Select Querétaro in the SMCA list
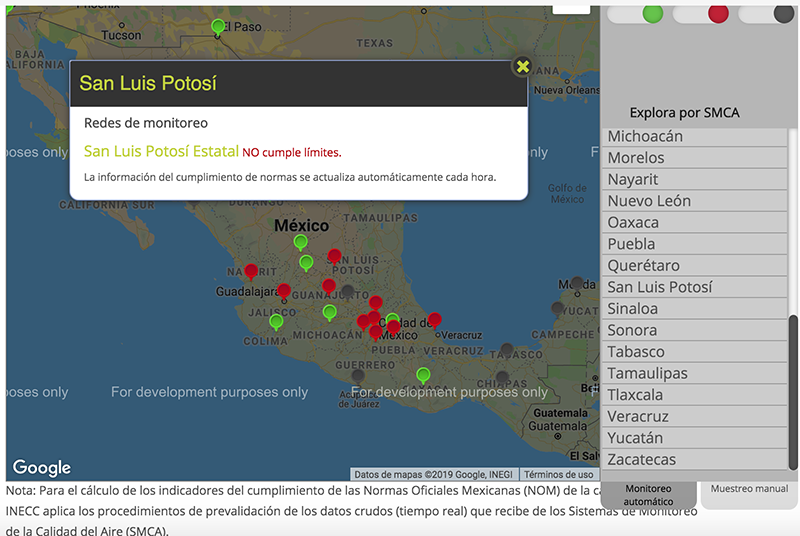Viewport: 800px width, 536px height. click(694, 266)
